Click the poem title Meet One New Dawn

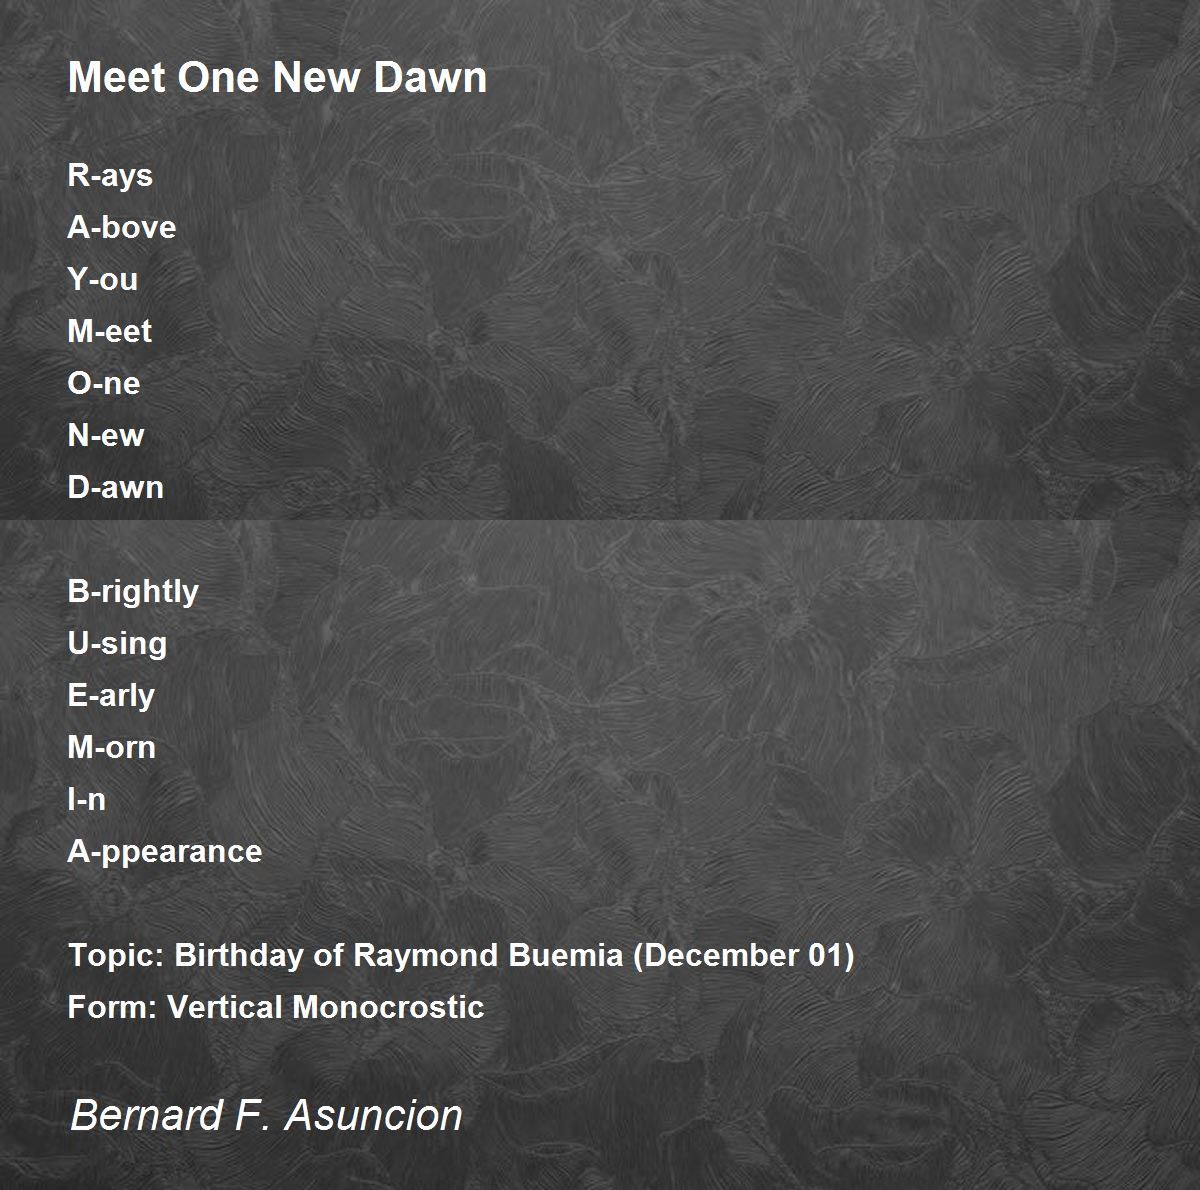(277, 78)
